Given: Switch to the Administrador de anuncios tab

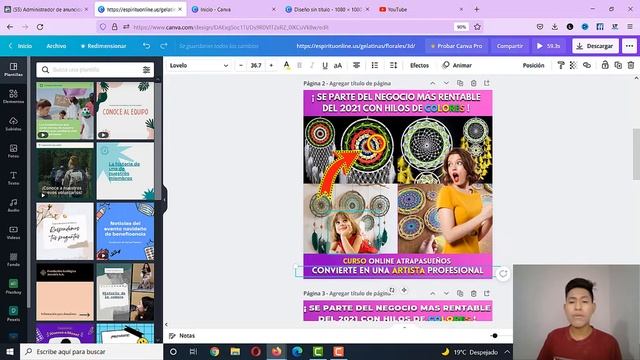Looking at the screenshot, I should click(x=46, y=9).
